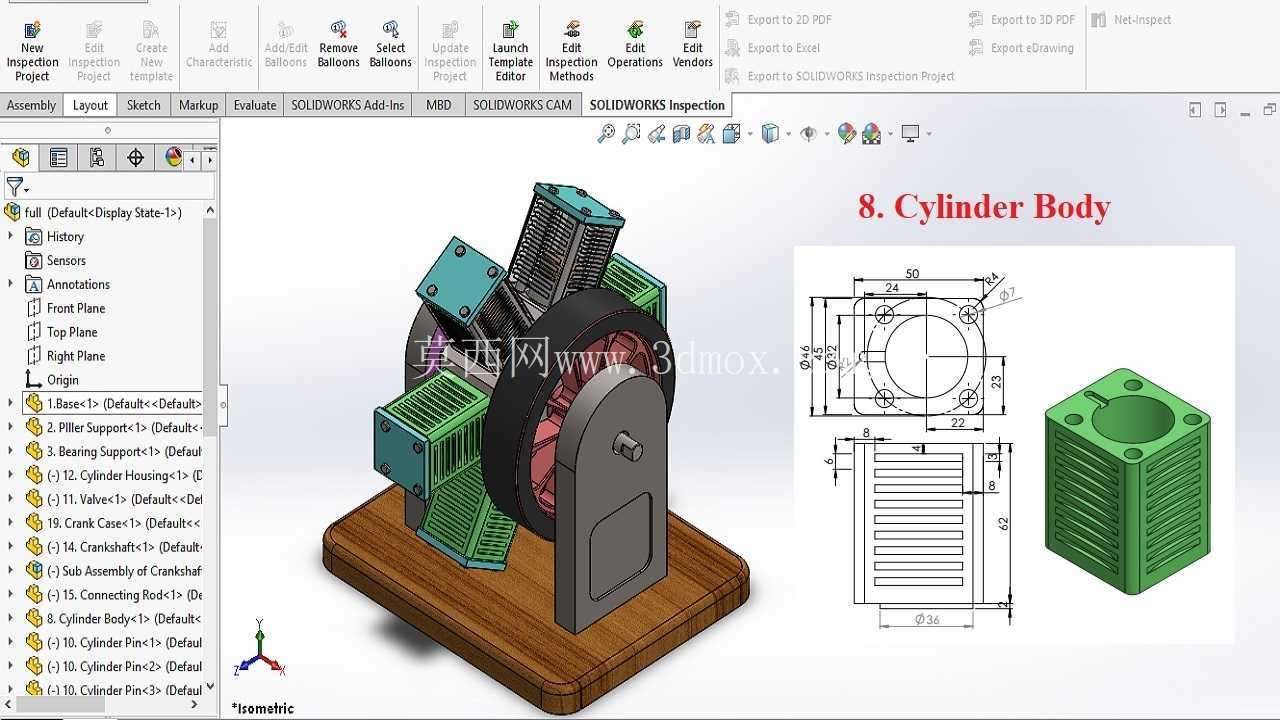Select Sensors folder
This screenshot has height=720, width=1280.
[66, 260]
